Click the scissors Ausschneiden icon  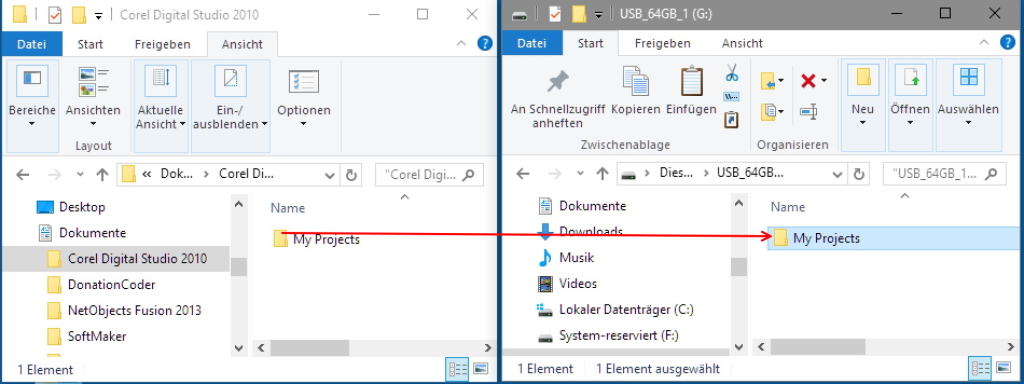click(x=731, y=72)
